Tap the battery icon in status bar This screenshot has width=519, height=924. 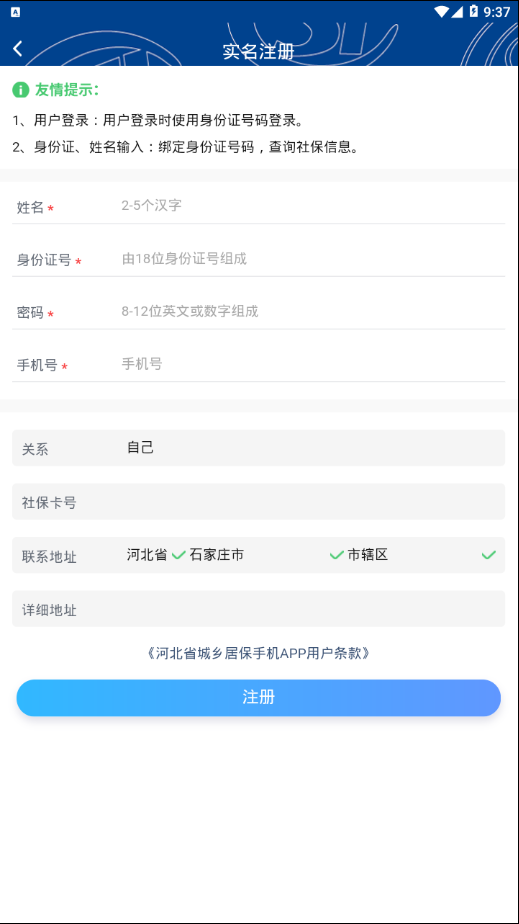(x=474, y=11)
